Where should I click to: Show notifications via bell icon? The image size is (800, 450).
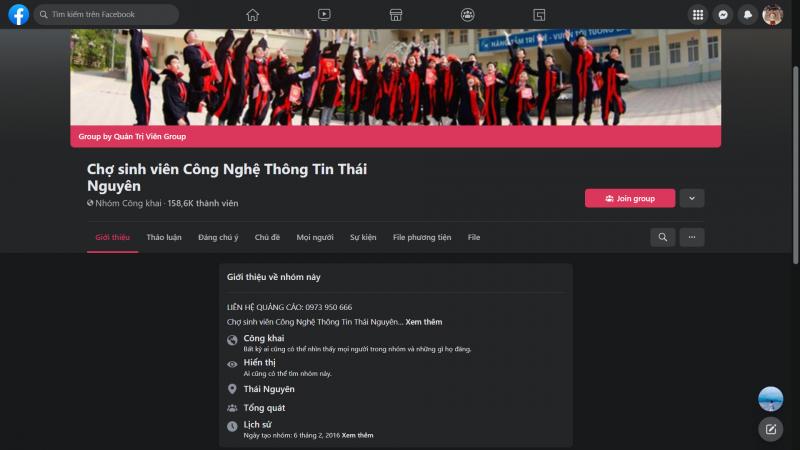point(748,15)
